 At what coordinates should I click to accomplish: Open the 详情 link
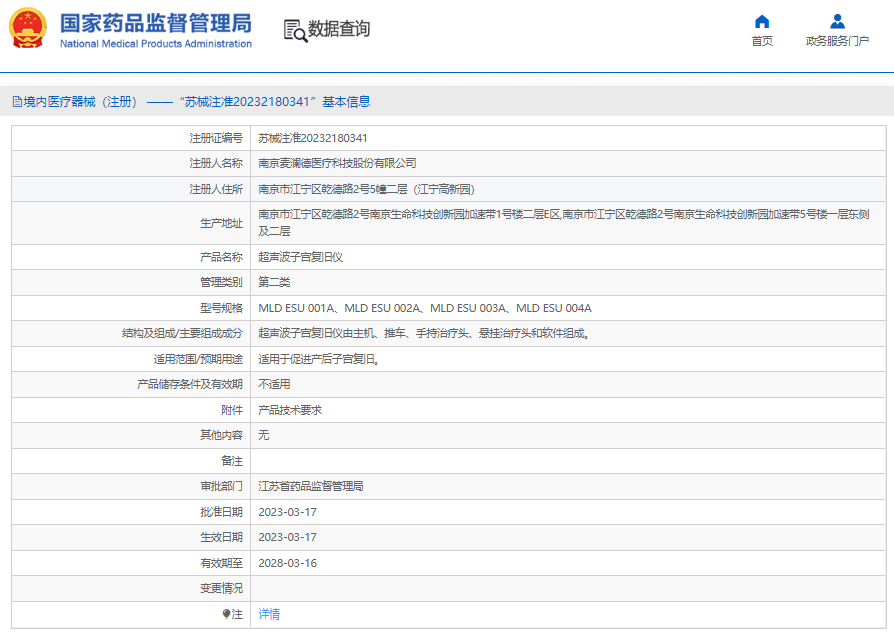(269, 614)
